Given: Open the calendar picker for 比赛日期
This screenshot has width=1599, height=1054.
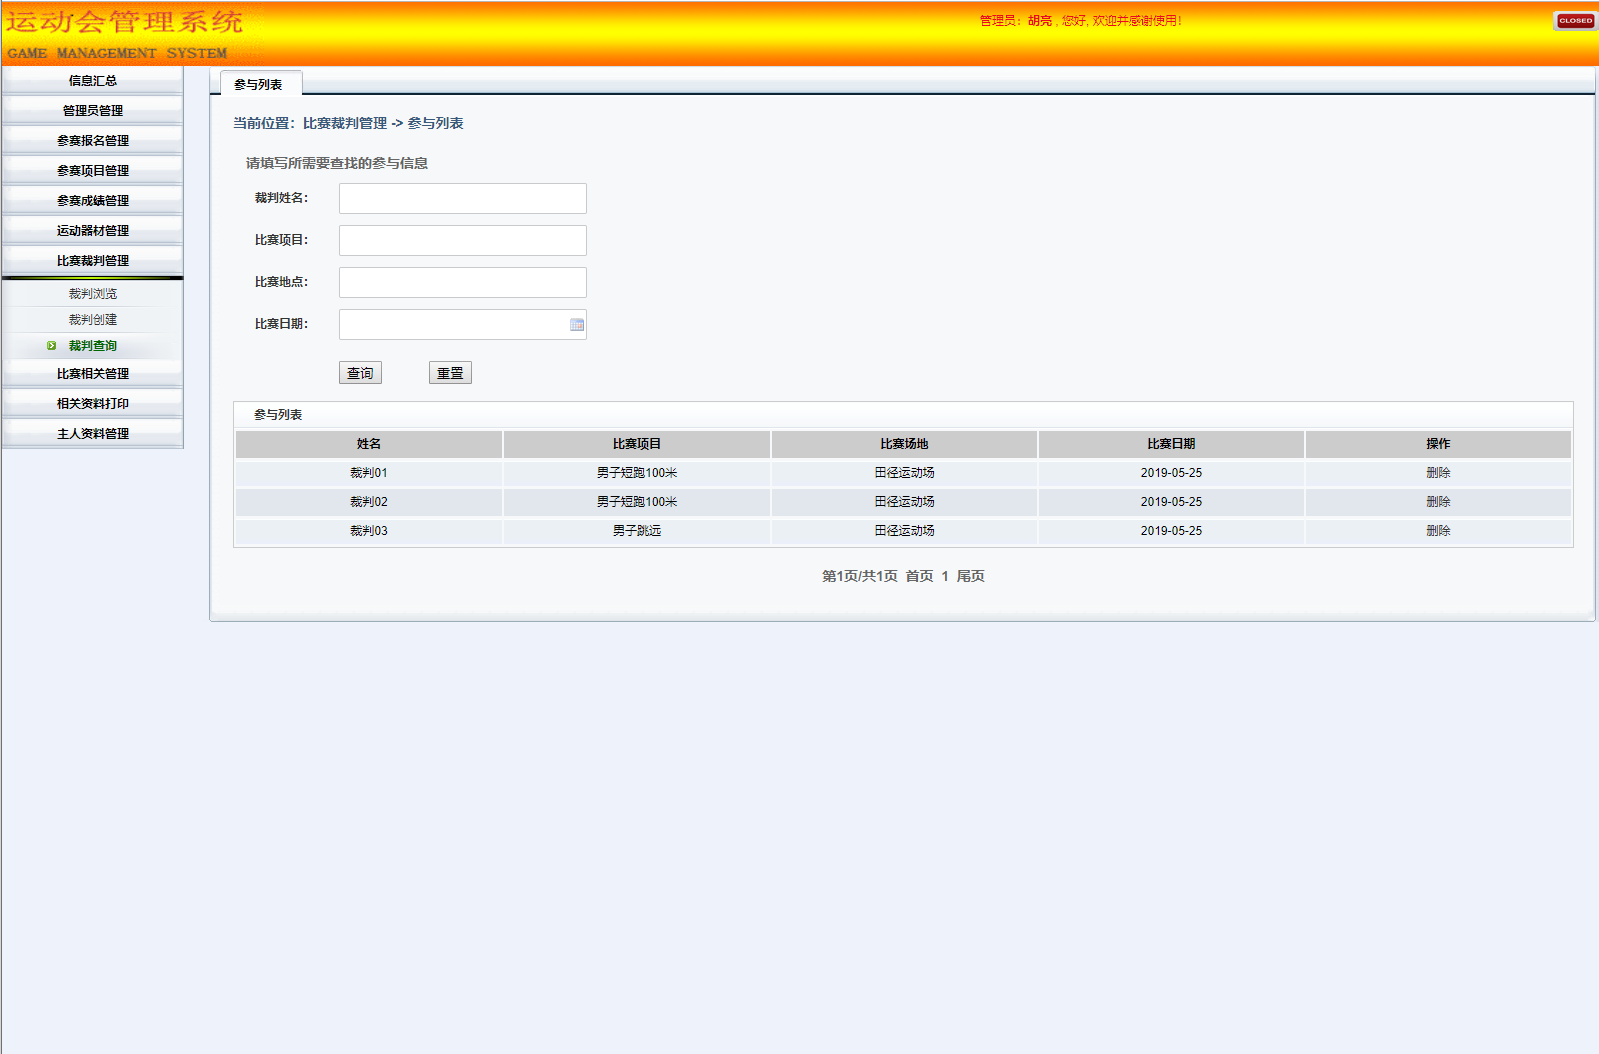Looking at the screenshot, I should [x=577, y=325].
